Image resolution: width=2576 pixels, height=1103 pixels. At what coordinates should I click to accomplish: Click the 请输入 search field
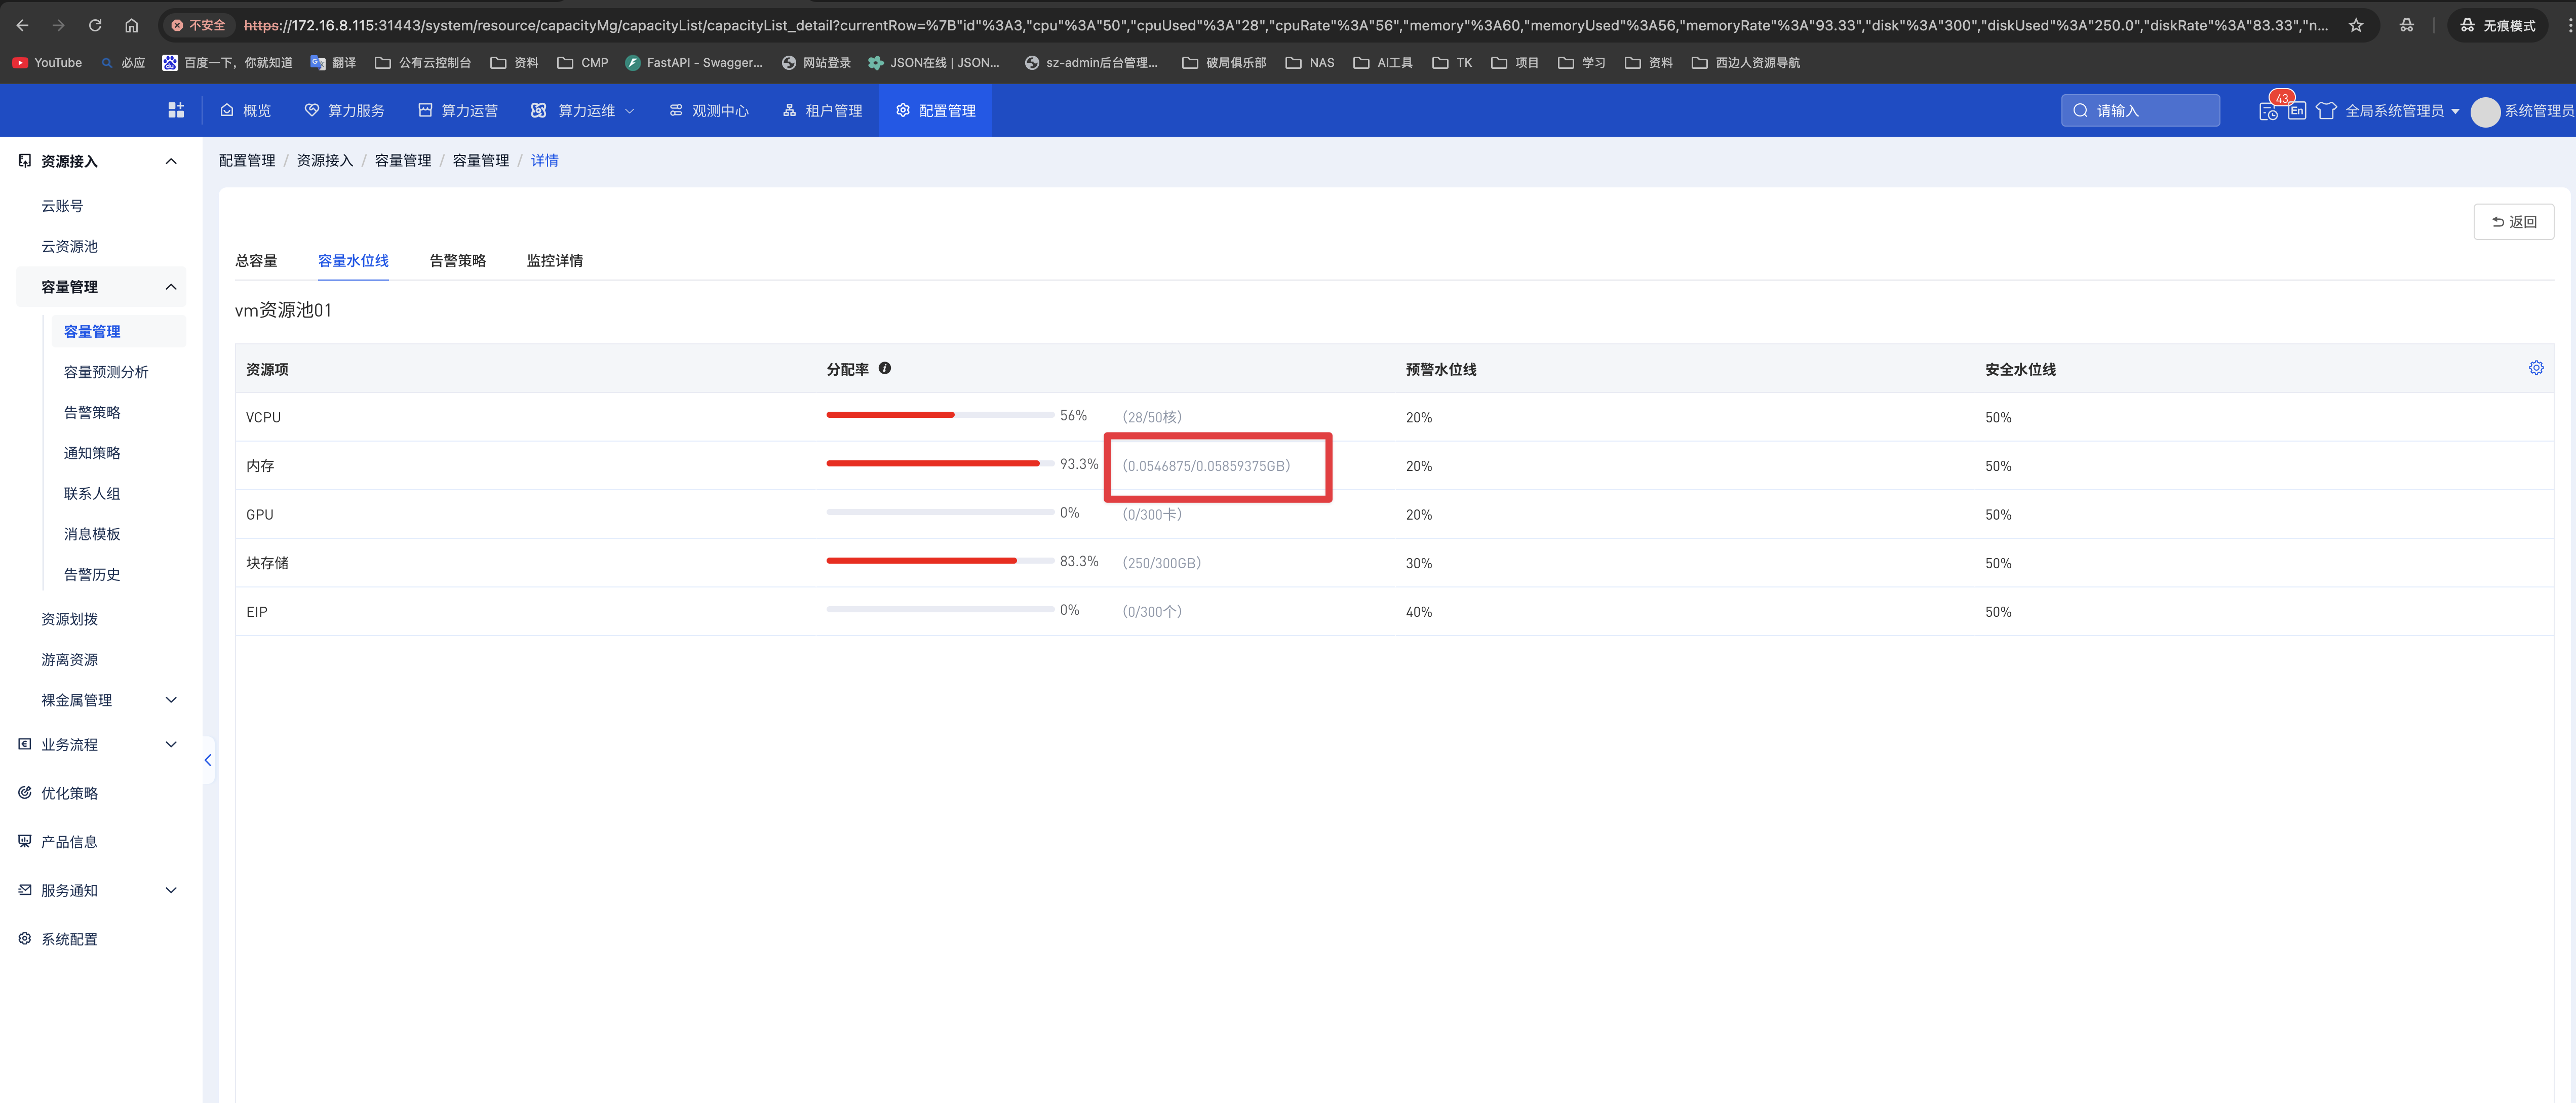click(2140, 110)
